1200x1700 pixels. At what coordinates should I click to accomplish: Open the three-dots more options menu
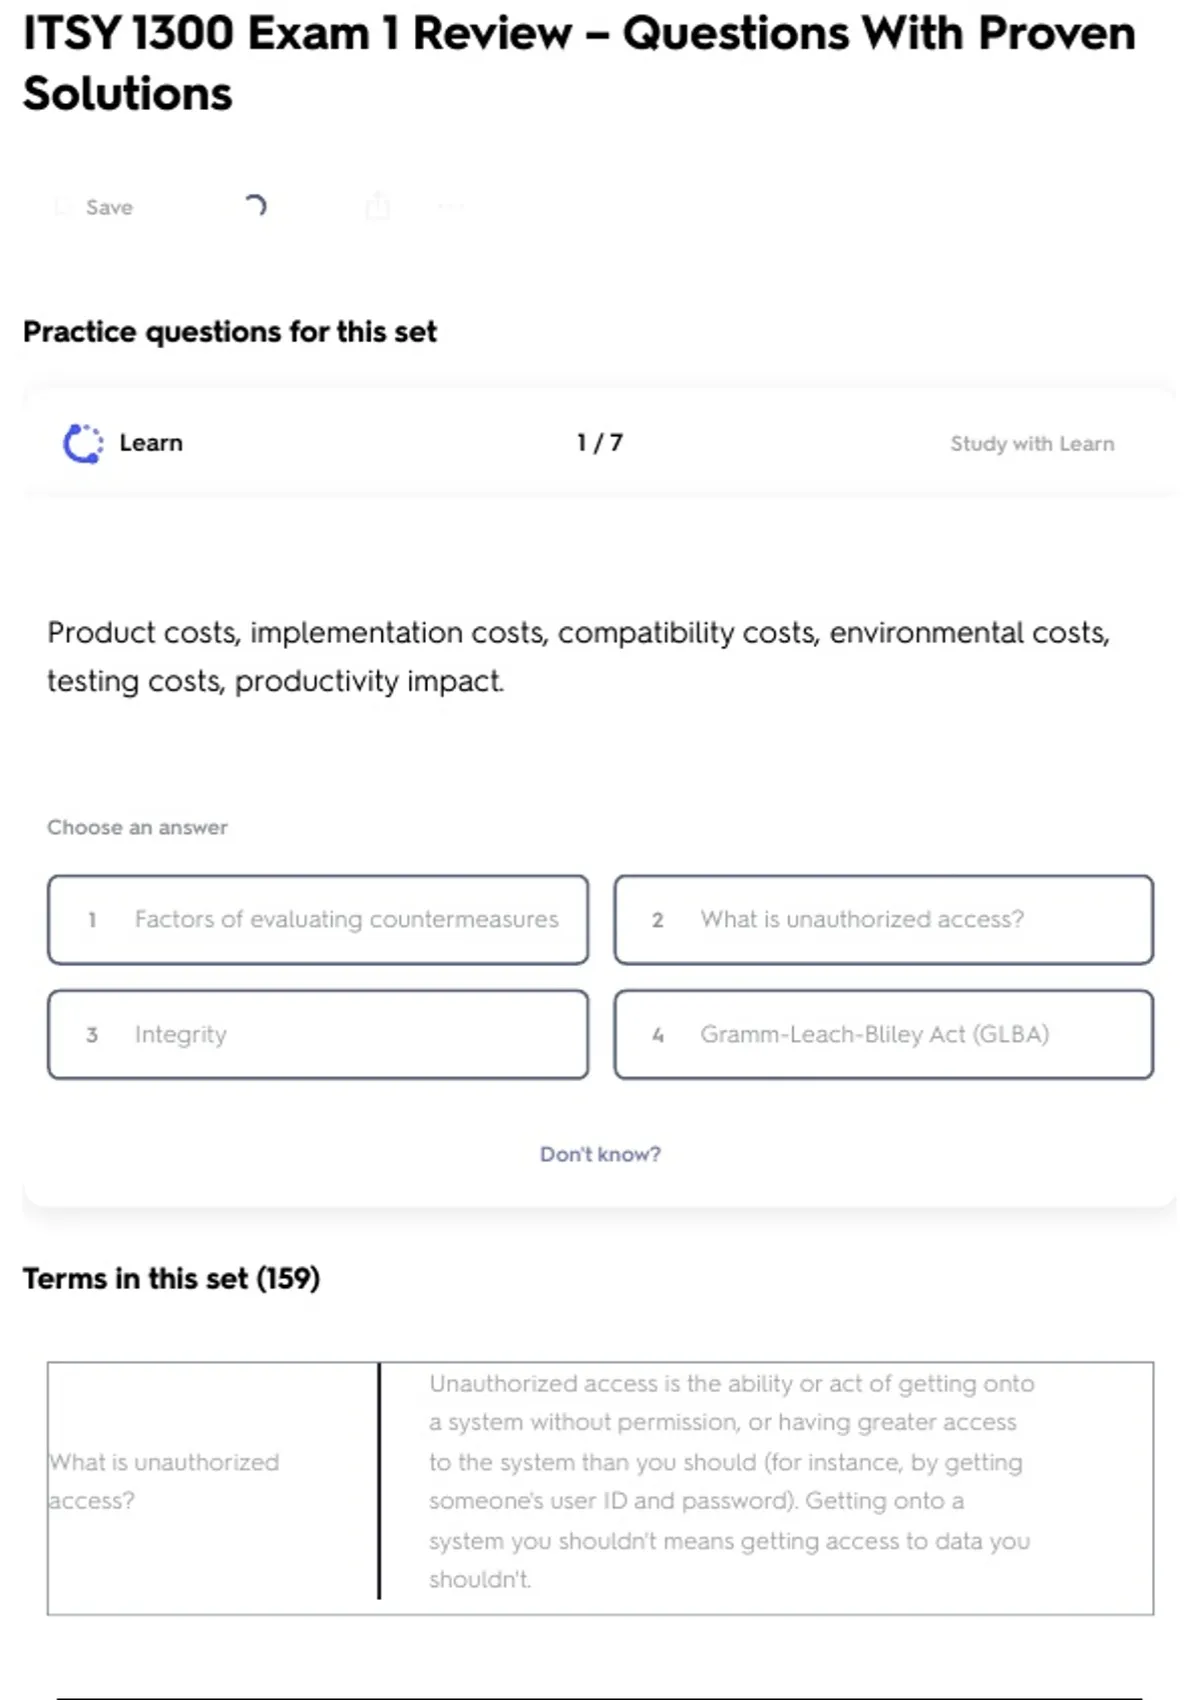point(451,207)
